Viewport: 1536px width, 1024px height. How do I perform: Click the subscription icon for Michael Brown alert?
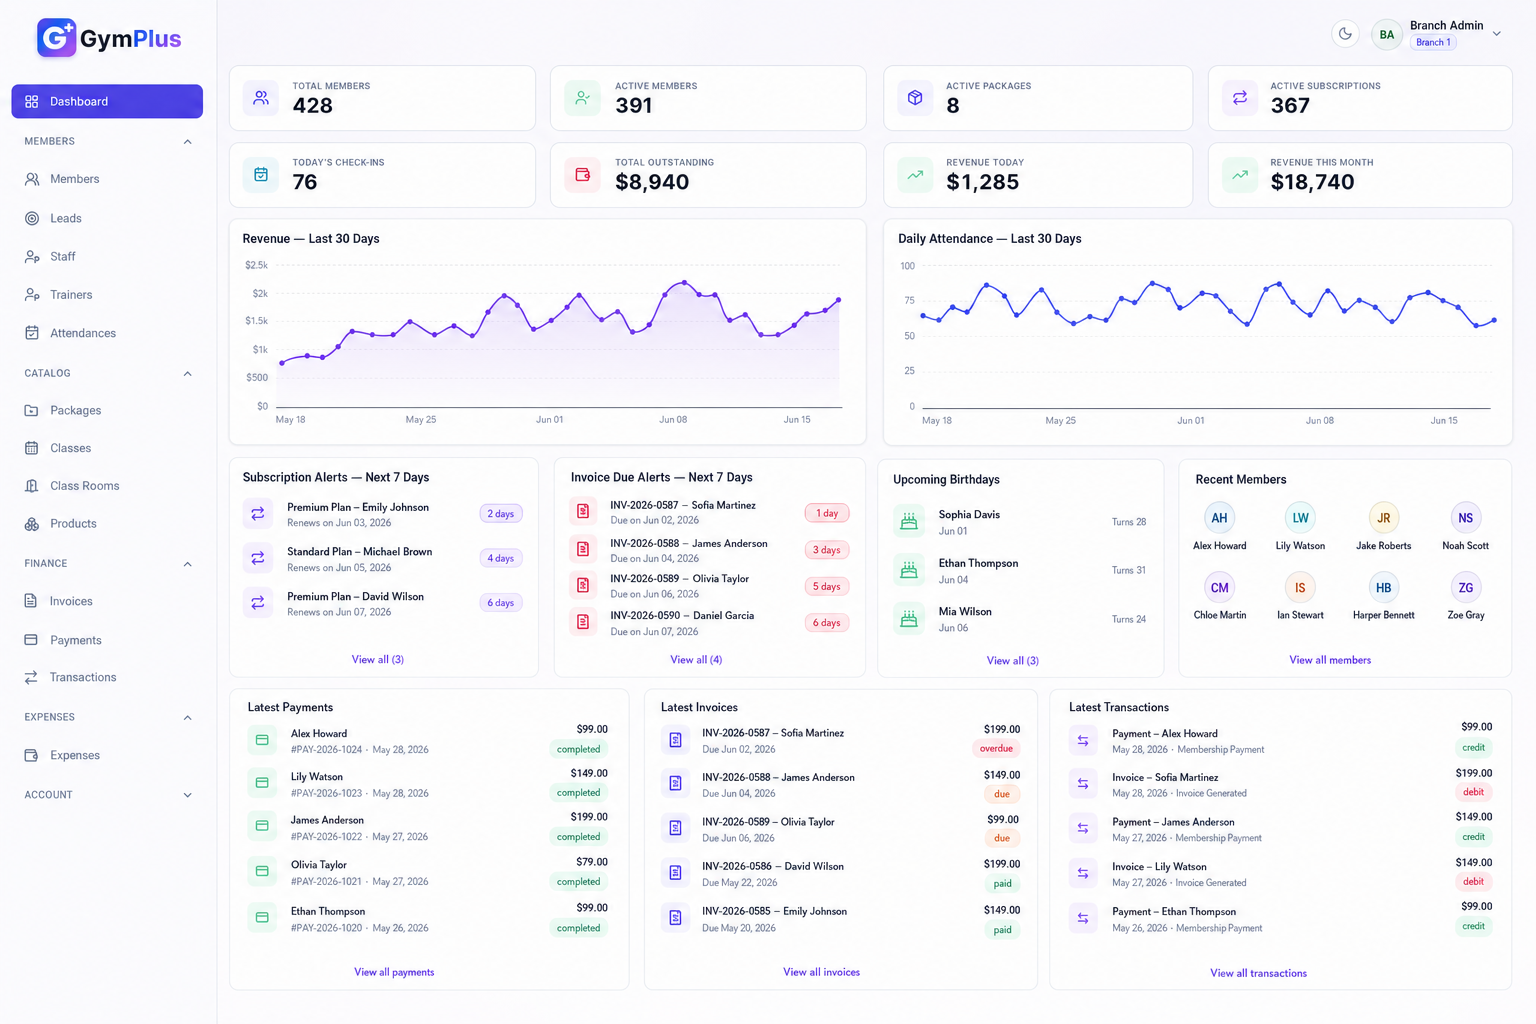coord(258,558)
